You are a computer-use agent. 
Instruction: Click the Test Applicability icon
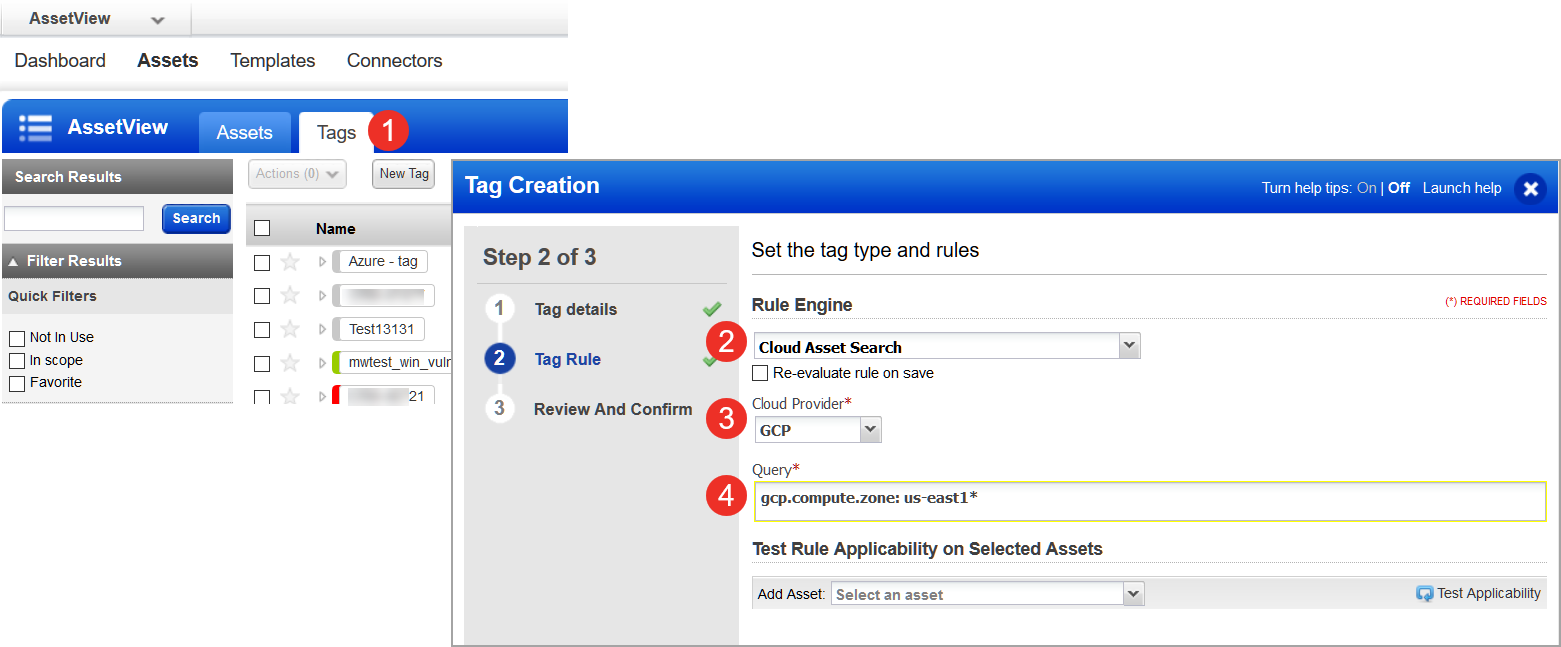point(1424,592)
